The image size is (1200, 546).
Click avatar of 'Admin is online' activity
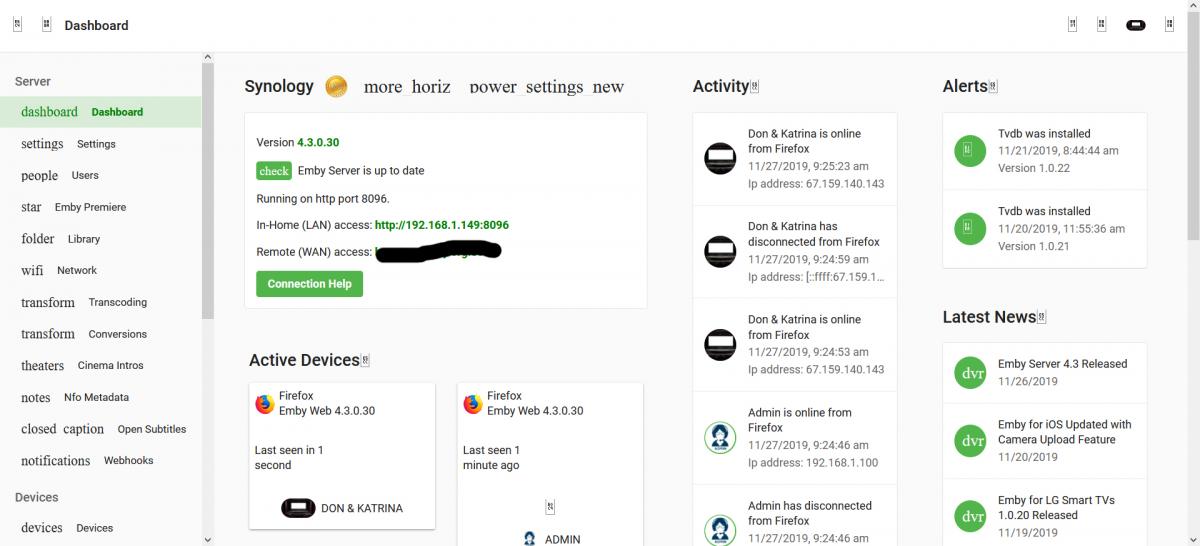tap(720, 437)
